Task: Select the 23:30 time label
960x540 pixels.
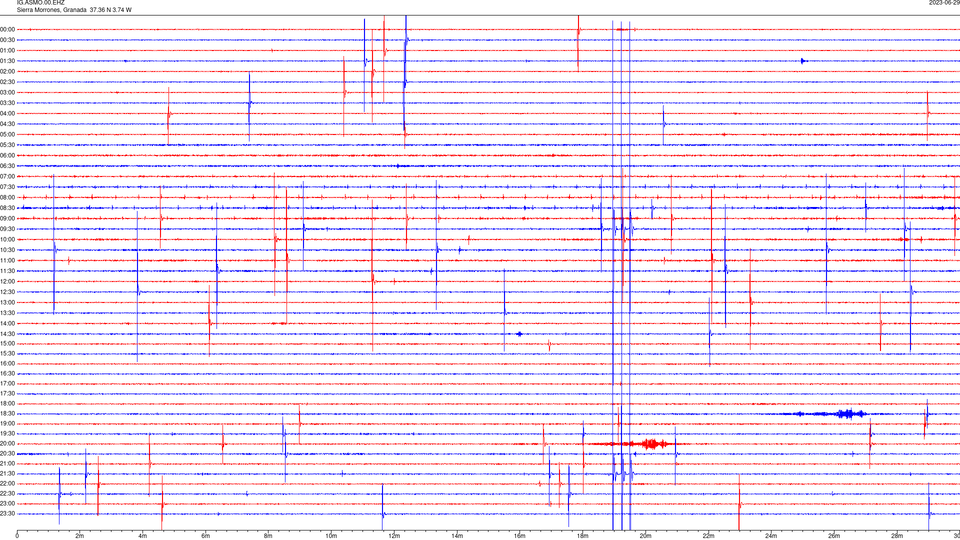Action: 7,514
